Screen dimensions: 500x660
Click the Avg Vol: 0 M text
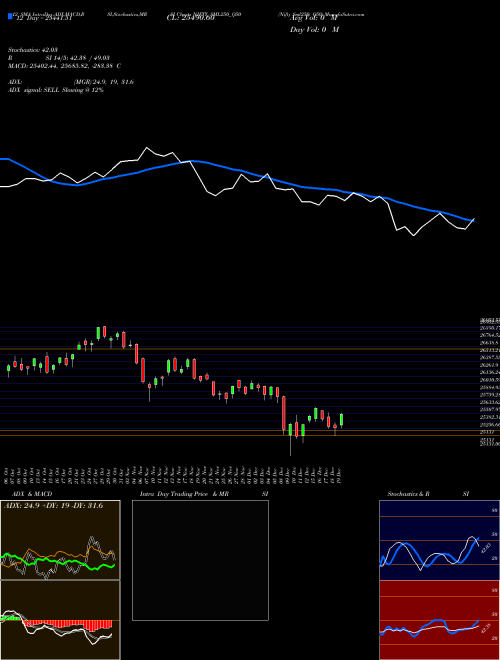point(315,18)
